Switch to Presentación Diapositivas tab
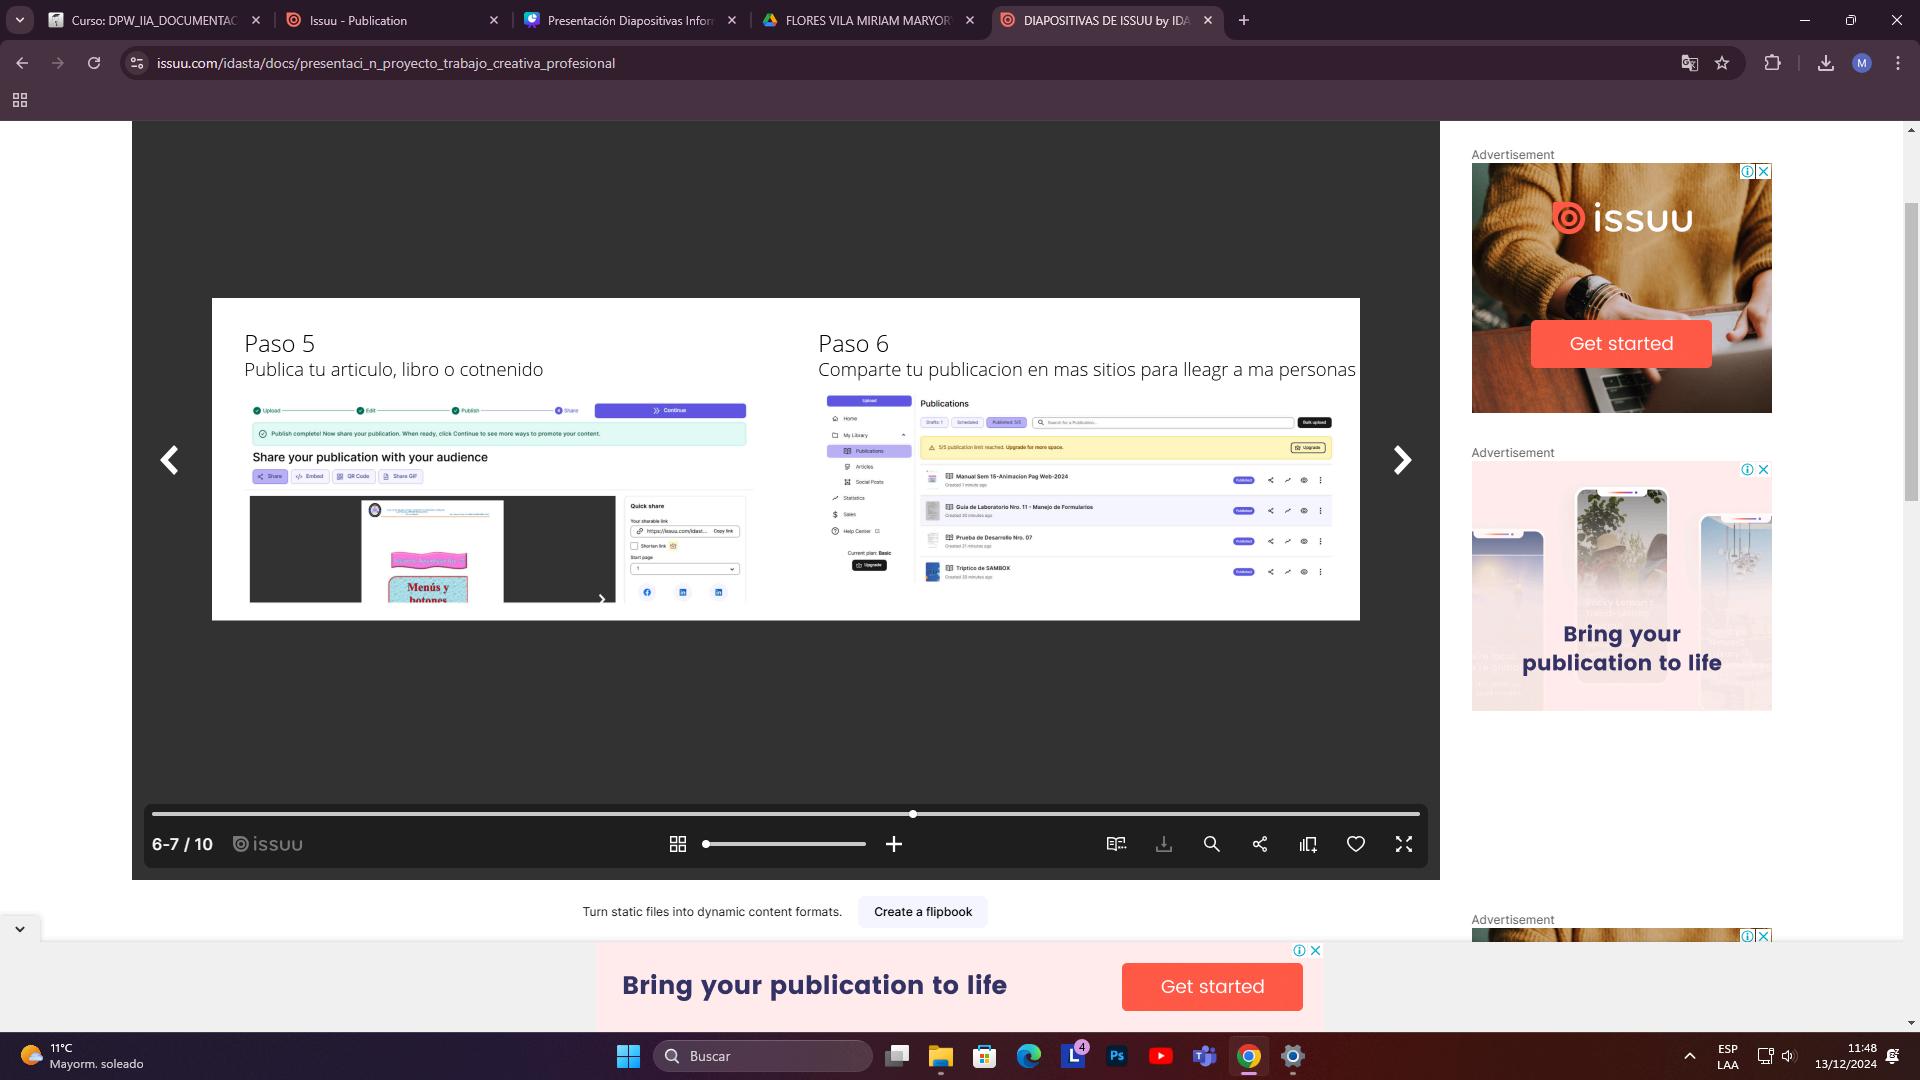The height and width of the screenshot is (1080, 1920). [630, 20]
